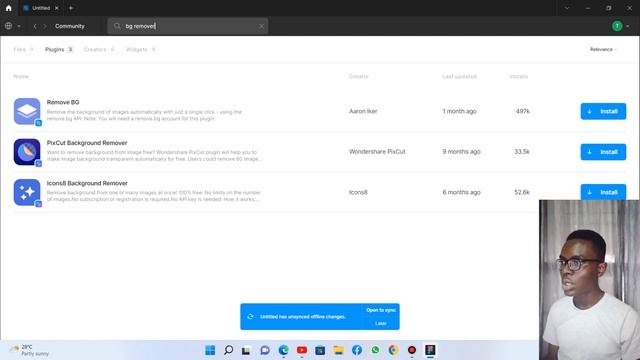Open the Icons8 Background Remover plugin icon

click(x=27, y=192)
